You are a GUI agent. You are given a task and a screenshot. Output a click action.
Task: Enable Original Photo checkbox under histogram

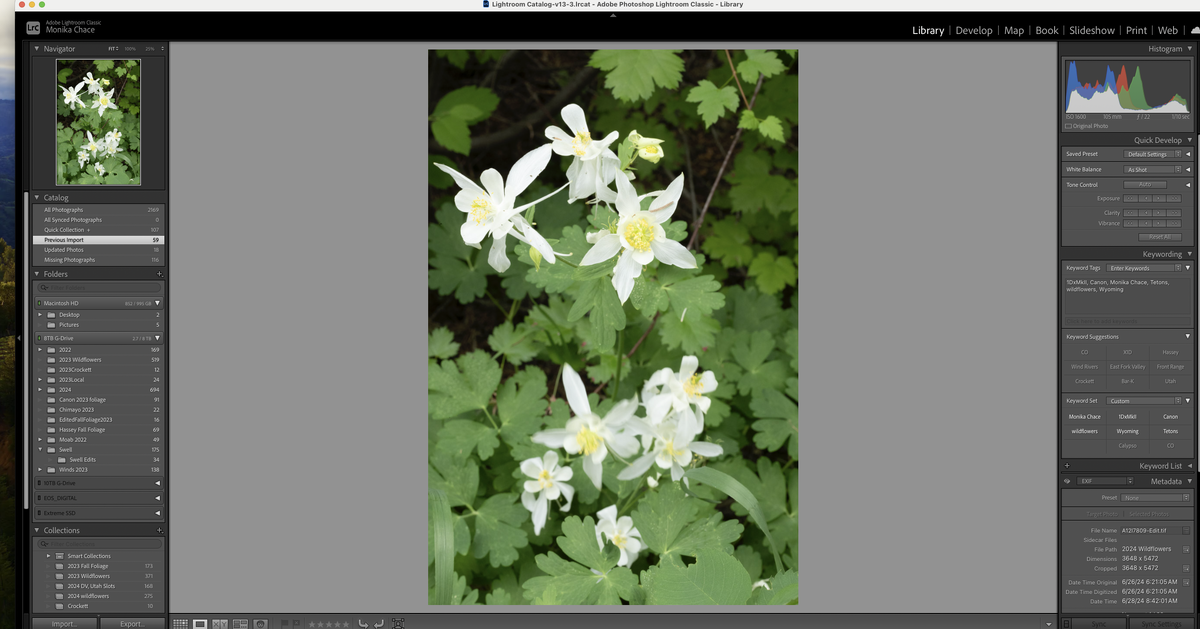click(x=1069, y=126)
